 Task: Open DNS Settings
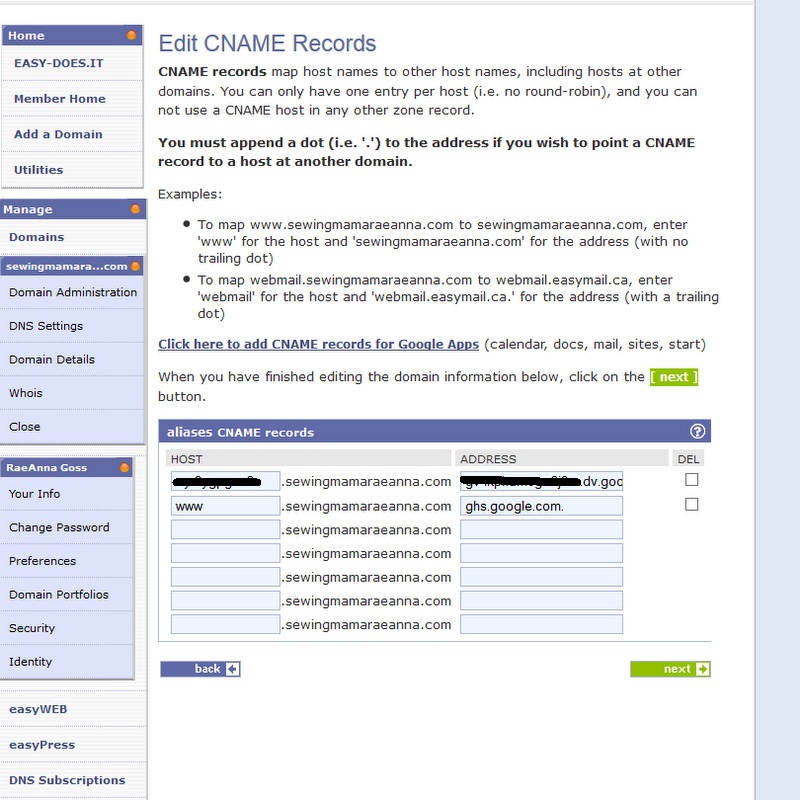pyautogui.click(x=46, y=326)
